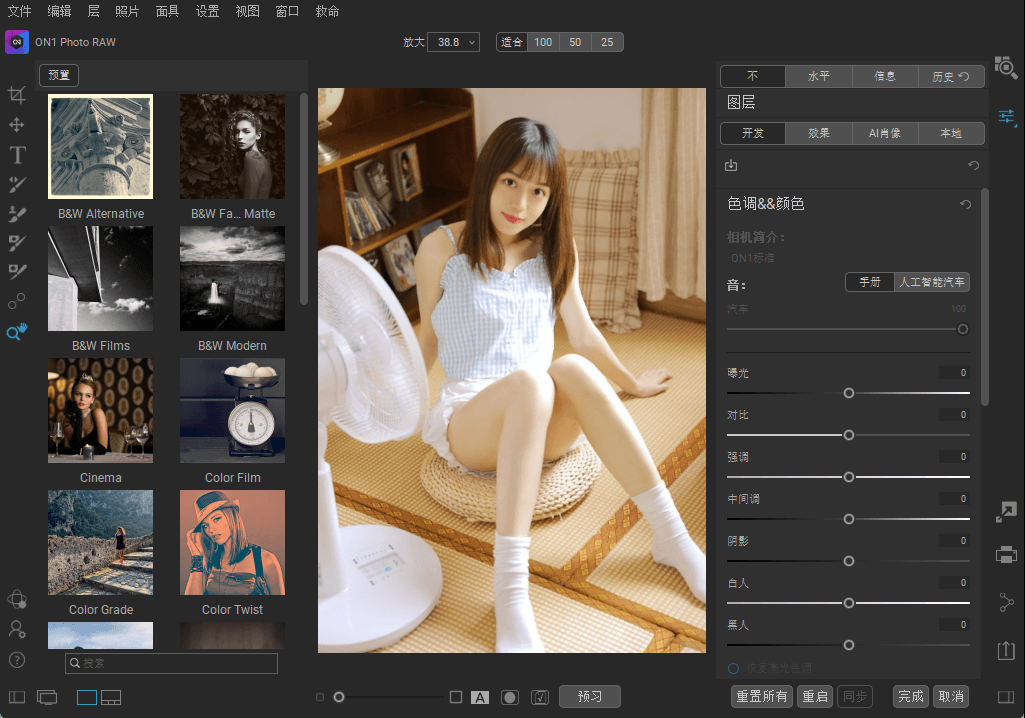1025x718 pixels.
Task: Click the 完成 (Done) button
Action: coord(911,696)
